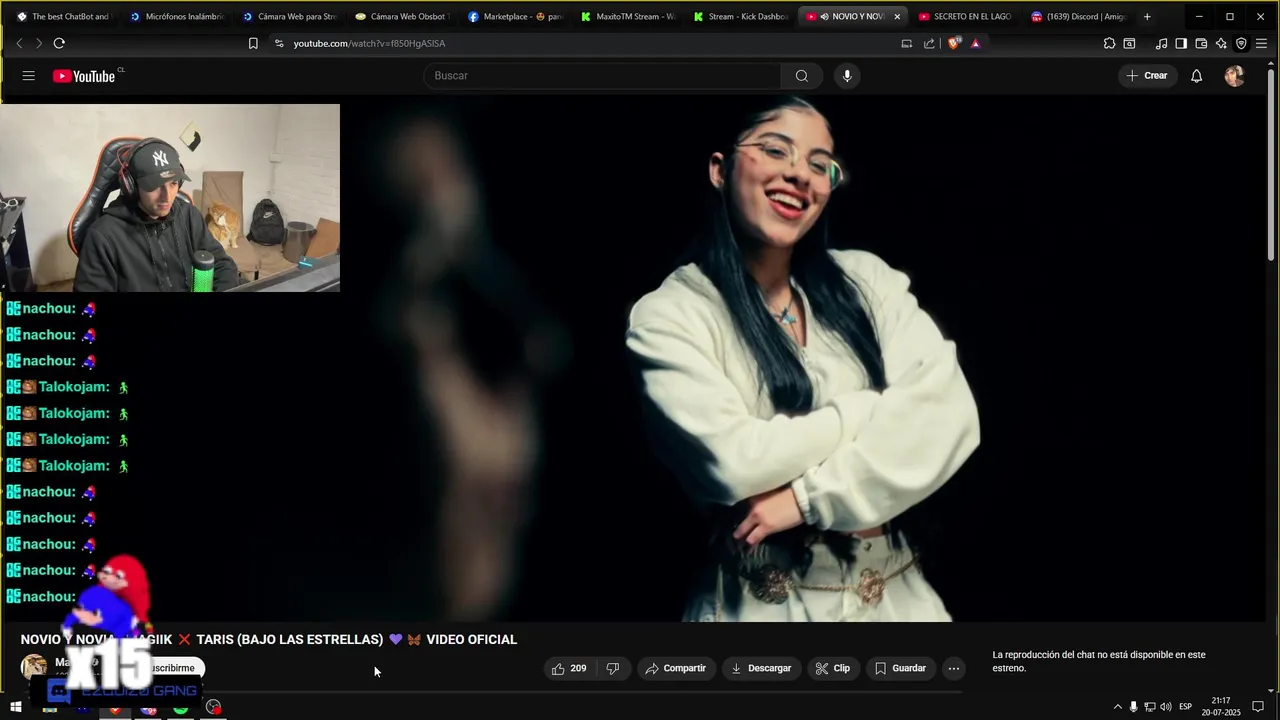Click the install/cast screen icon in address bar
1280x720 pixels.
pyautogui.click(x=906, y=43)
